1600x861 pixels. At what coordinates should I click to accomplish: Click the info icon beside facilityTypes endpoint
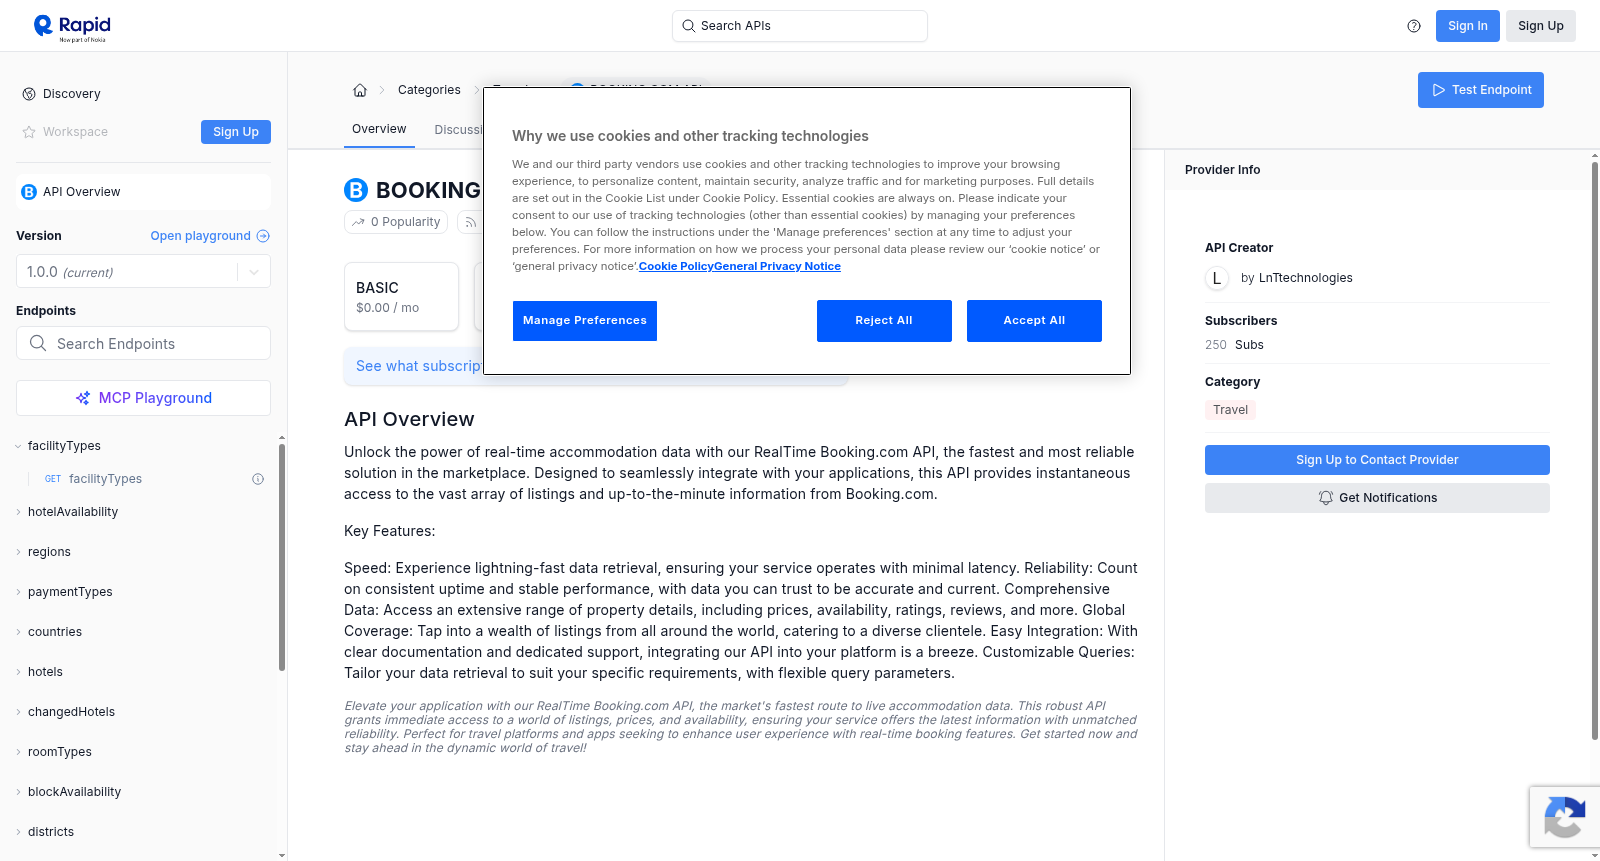point(258,479)
